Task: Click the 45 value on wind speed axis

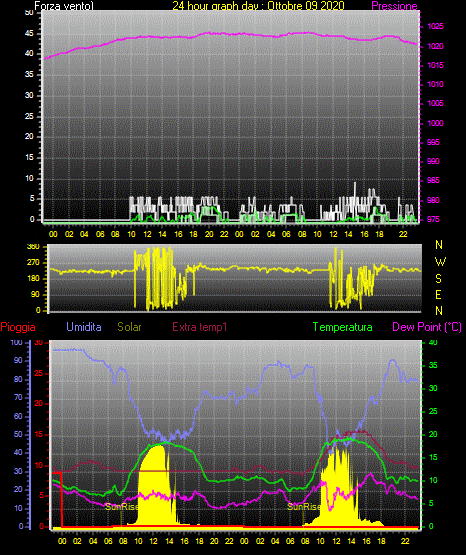Action: (x=29, y=34)
